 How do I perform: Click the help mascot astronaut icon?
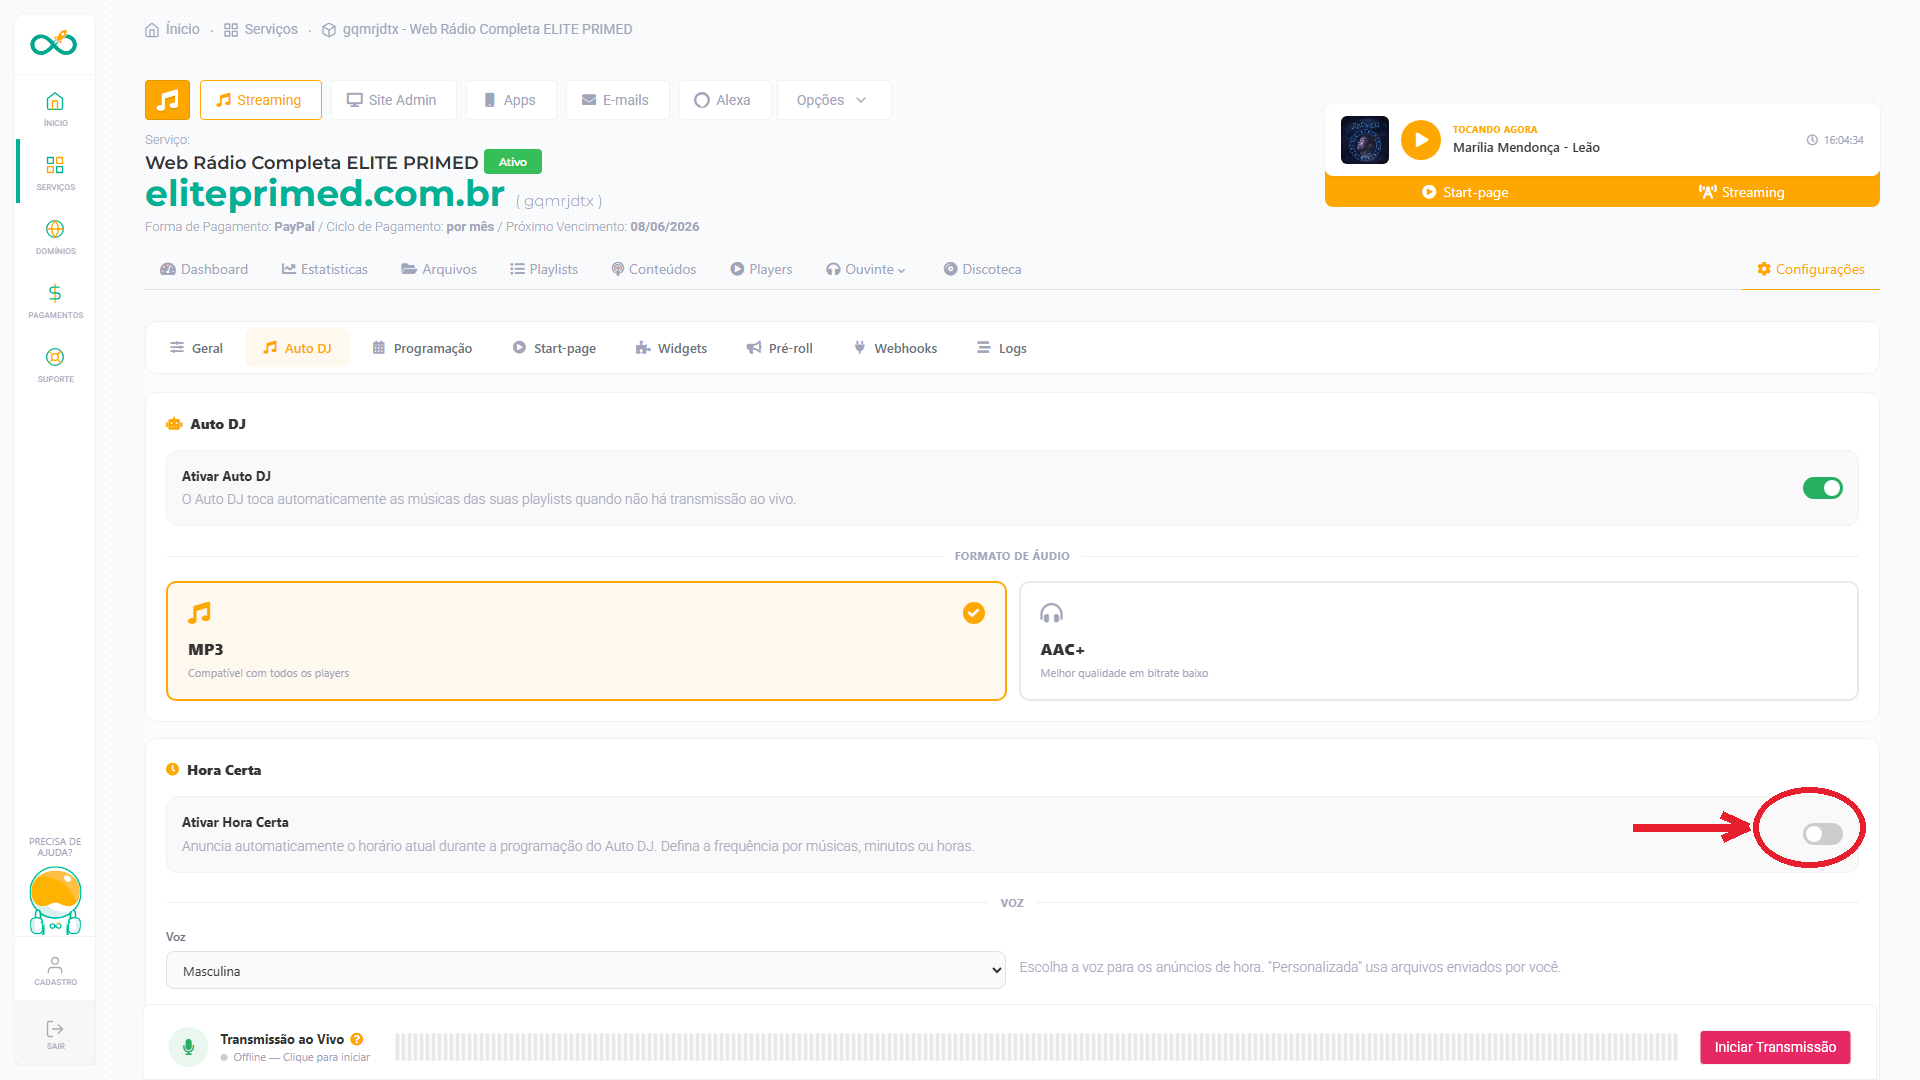coord(55,900)
